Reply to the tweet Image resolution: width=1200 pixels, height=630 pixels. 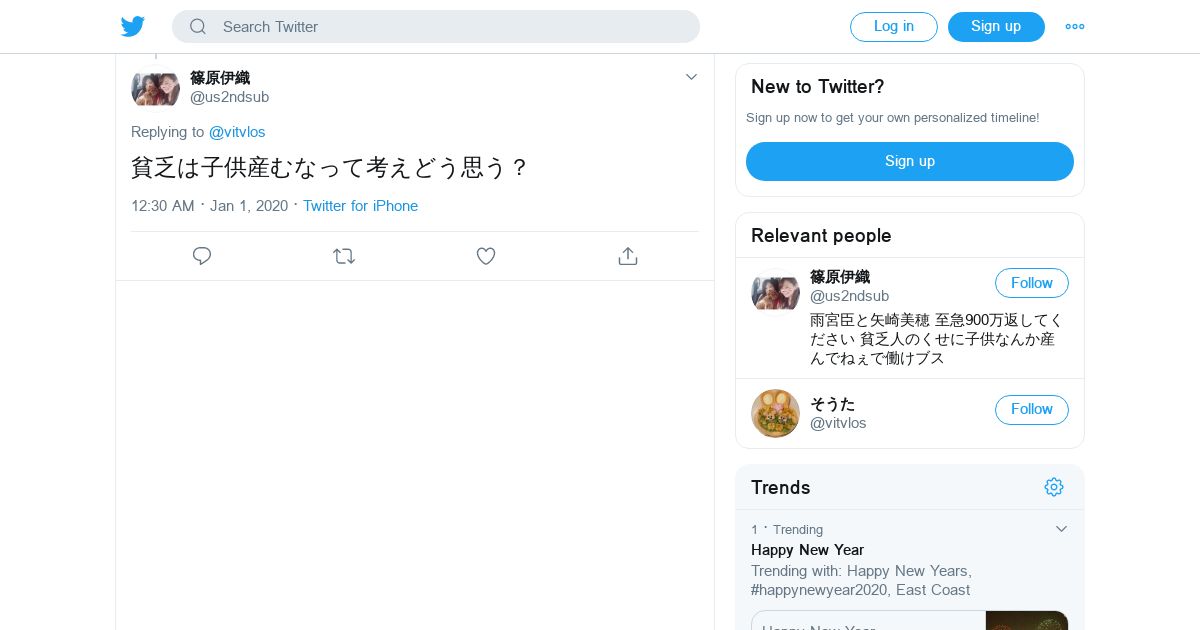pyautogui.click(x=202, y=256)
